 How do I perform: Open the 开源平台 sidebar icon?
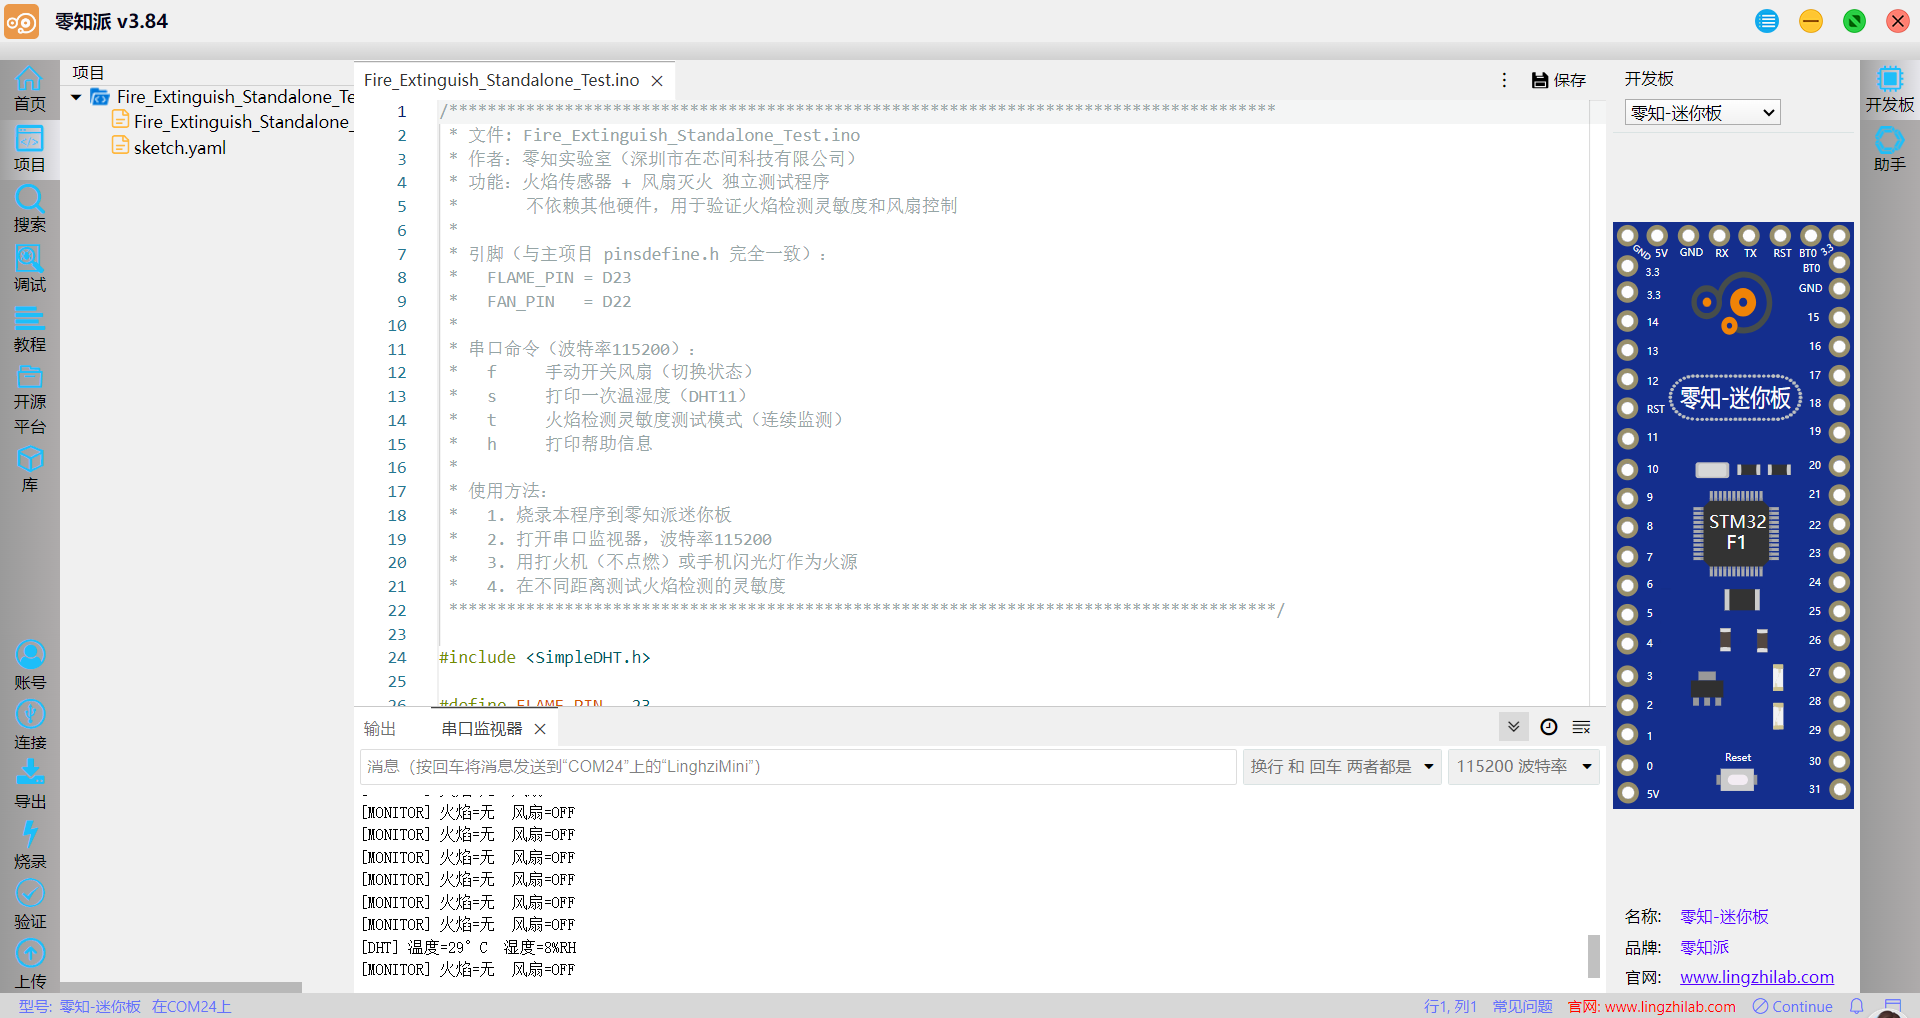tap(30, 400)
